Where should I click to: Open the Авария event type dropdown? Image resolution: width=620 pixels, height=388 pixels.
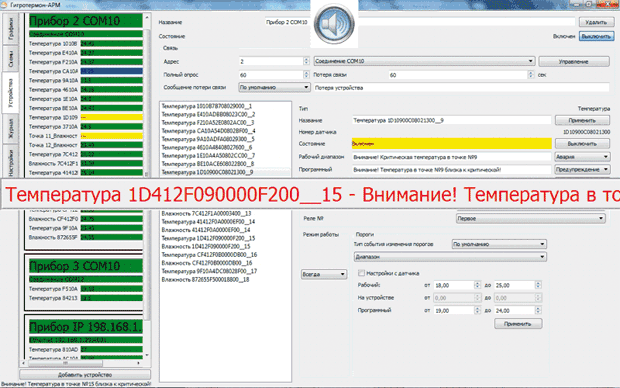(x=582, y=157)
